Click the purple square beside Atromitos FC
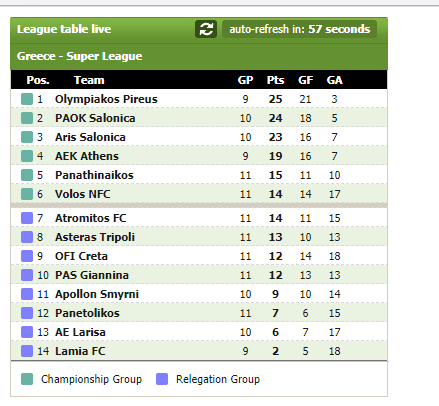This screenshot has height=406, width=439. tap(27, 218)
